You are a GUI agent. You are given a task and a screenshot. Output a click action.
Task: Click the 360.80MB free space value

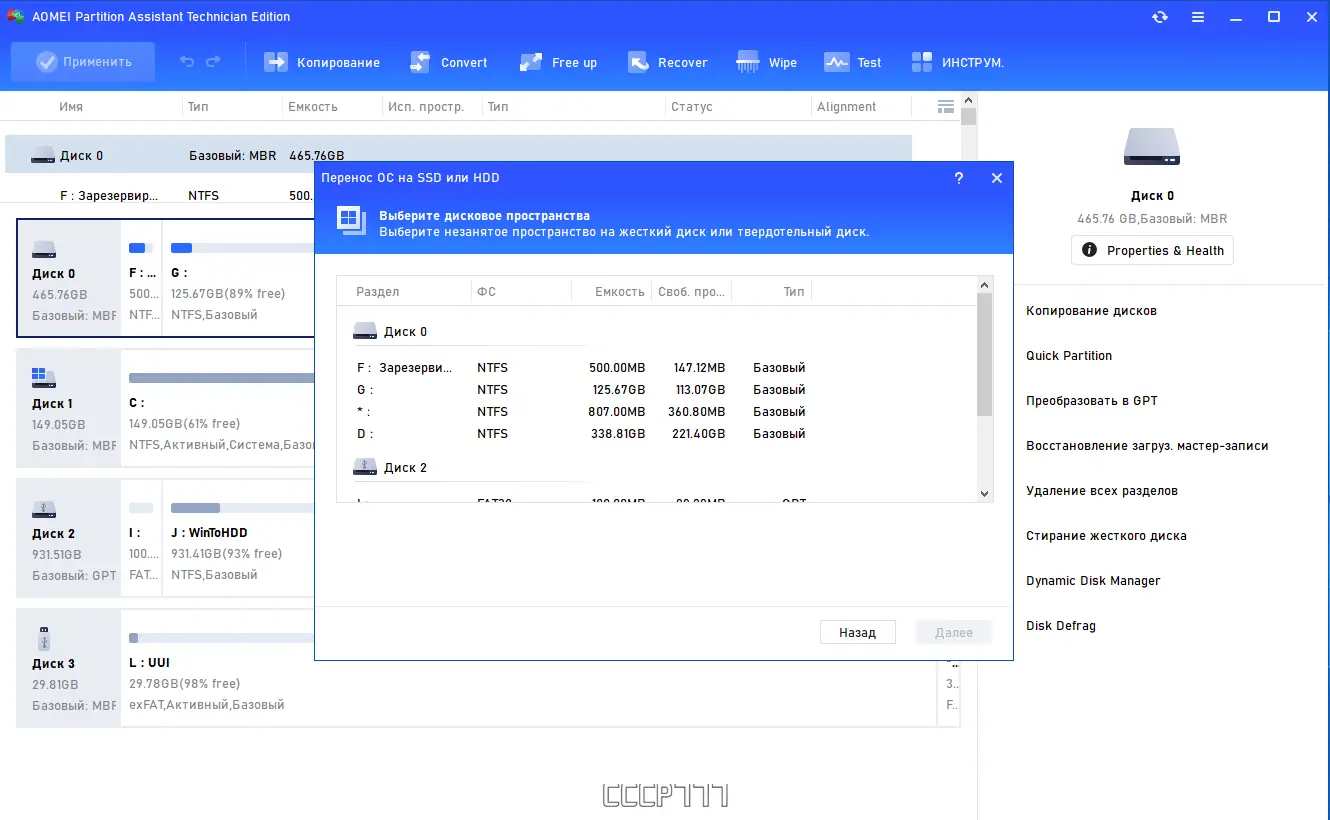tap(696, 412)
